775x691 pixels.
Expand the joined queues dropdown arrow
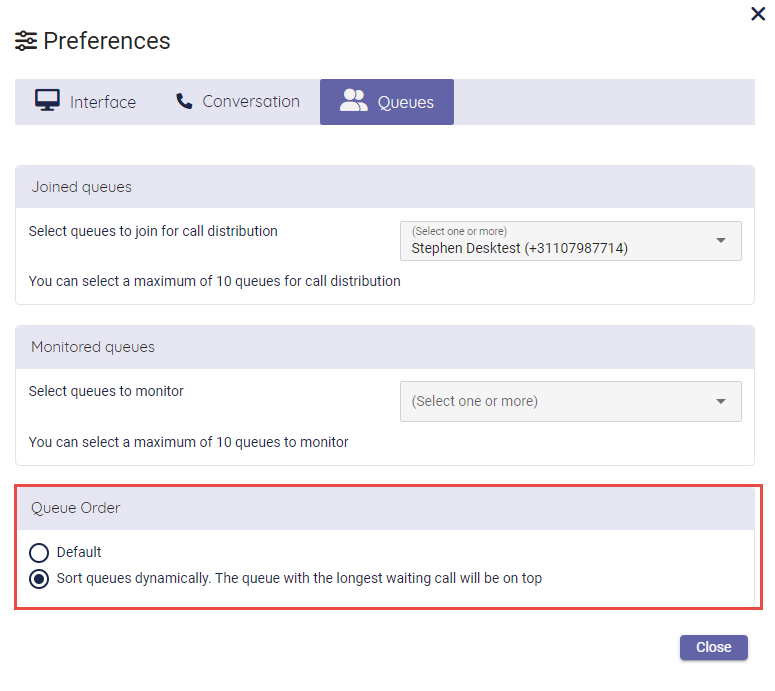pyautogui.click(x=720, y=241)
